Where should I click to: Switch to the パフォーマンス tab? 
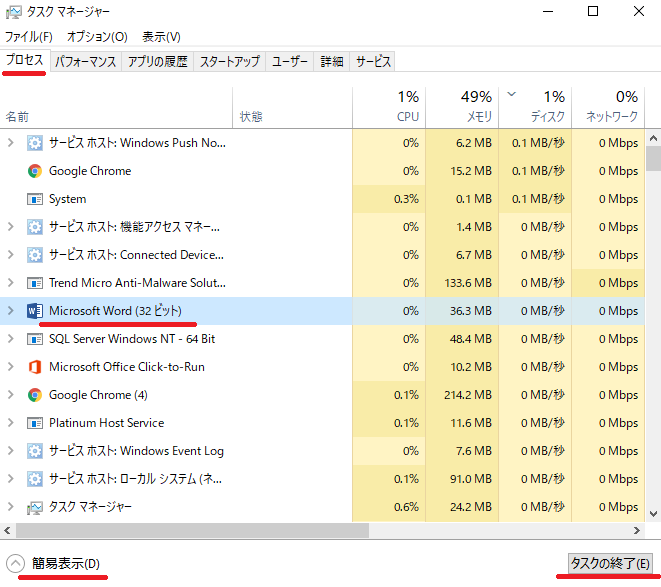(x=86, y=62)
